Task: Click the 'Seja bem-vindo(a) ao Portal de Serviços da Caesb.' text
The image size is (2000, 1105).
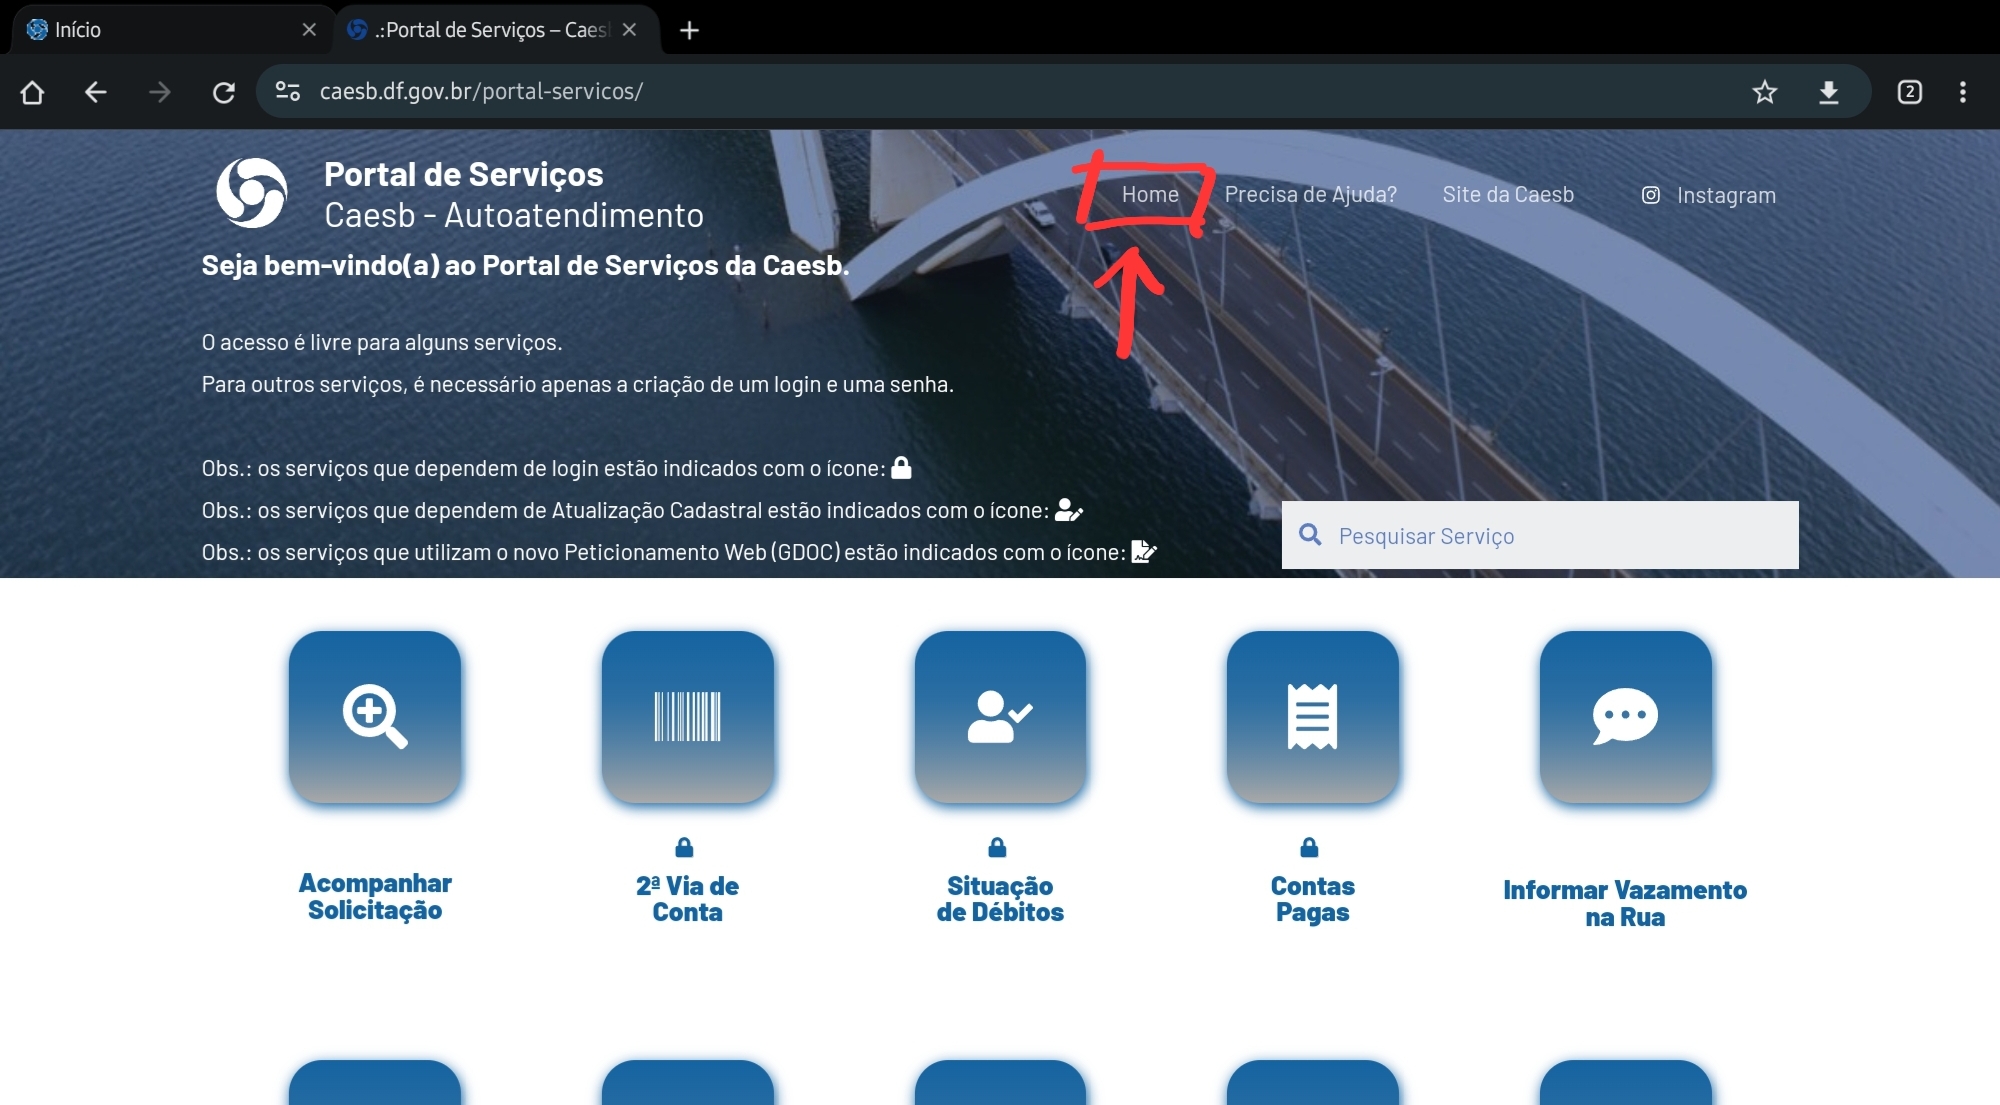Action: tap(525, 265)
